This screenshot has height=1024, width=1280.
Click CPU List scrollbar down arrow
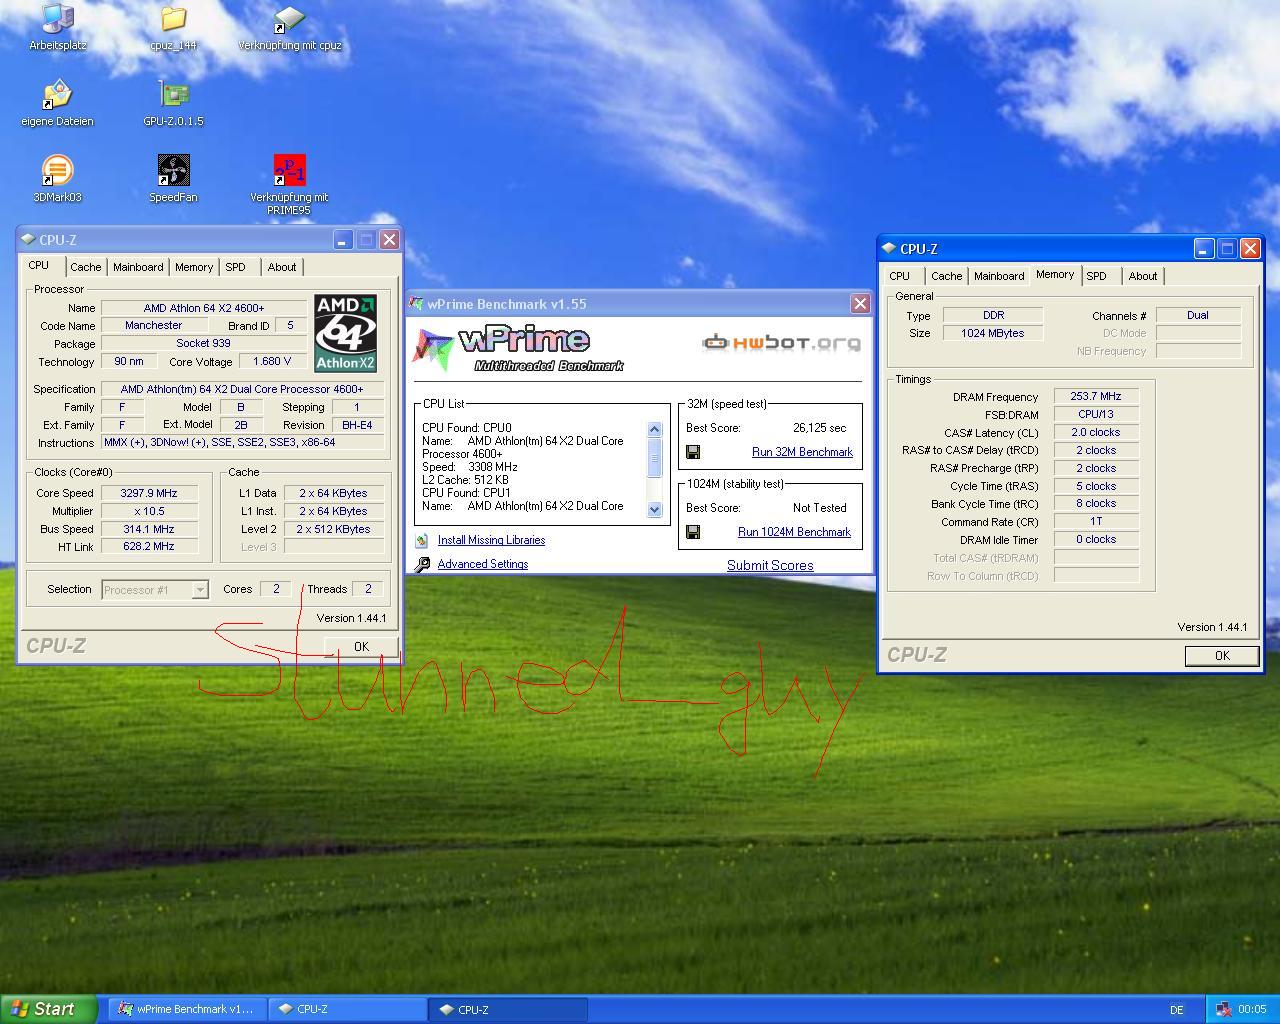point(655,509)
